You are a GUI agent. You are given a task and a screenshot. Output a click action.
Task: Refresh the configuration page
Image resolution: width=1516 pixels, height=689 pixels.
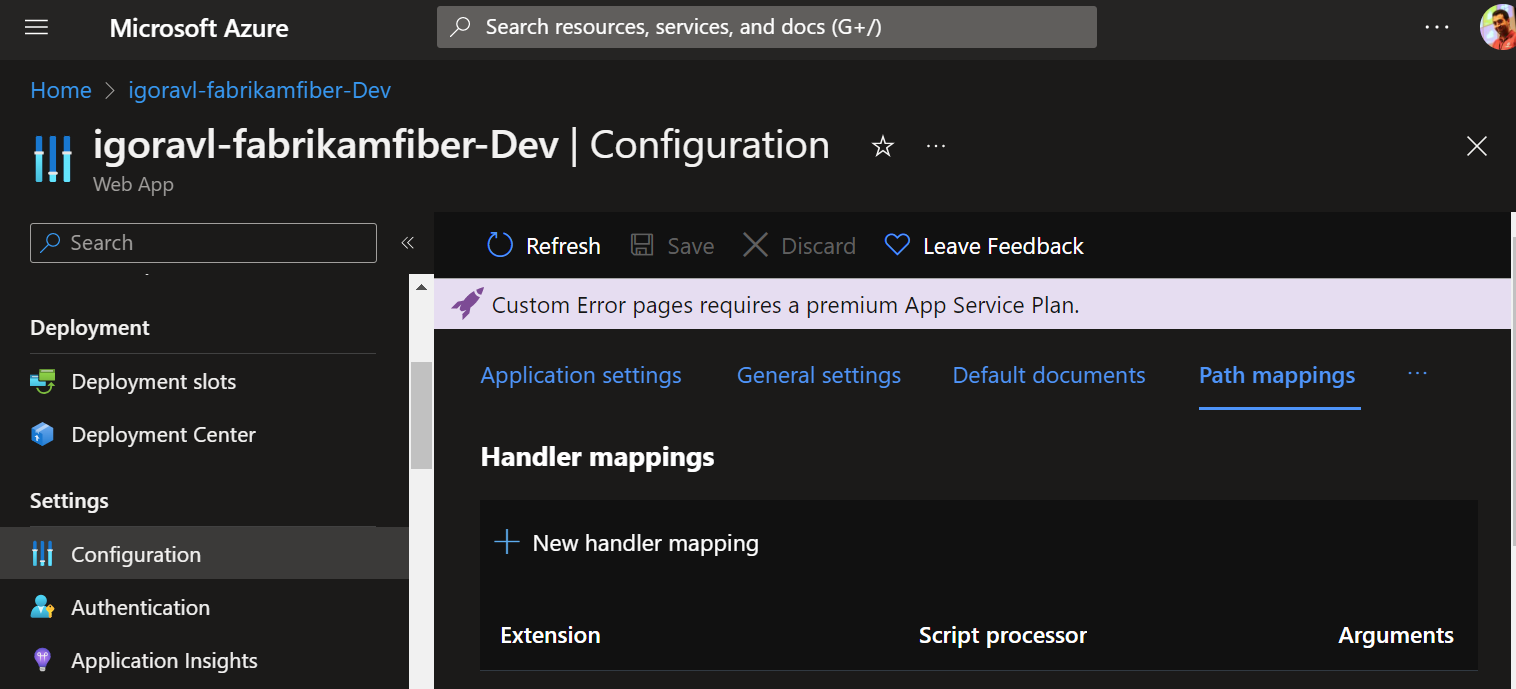click(x=544, y=245)
